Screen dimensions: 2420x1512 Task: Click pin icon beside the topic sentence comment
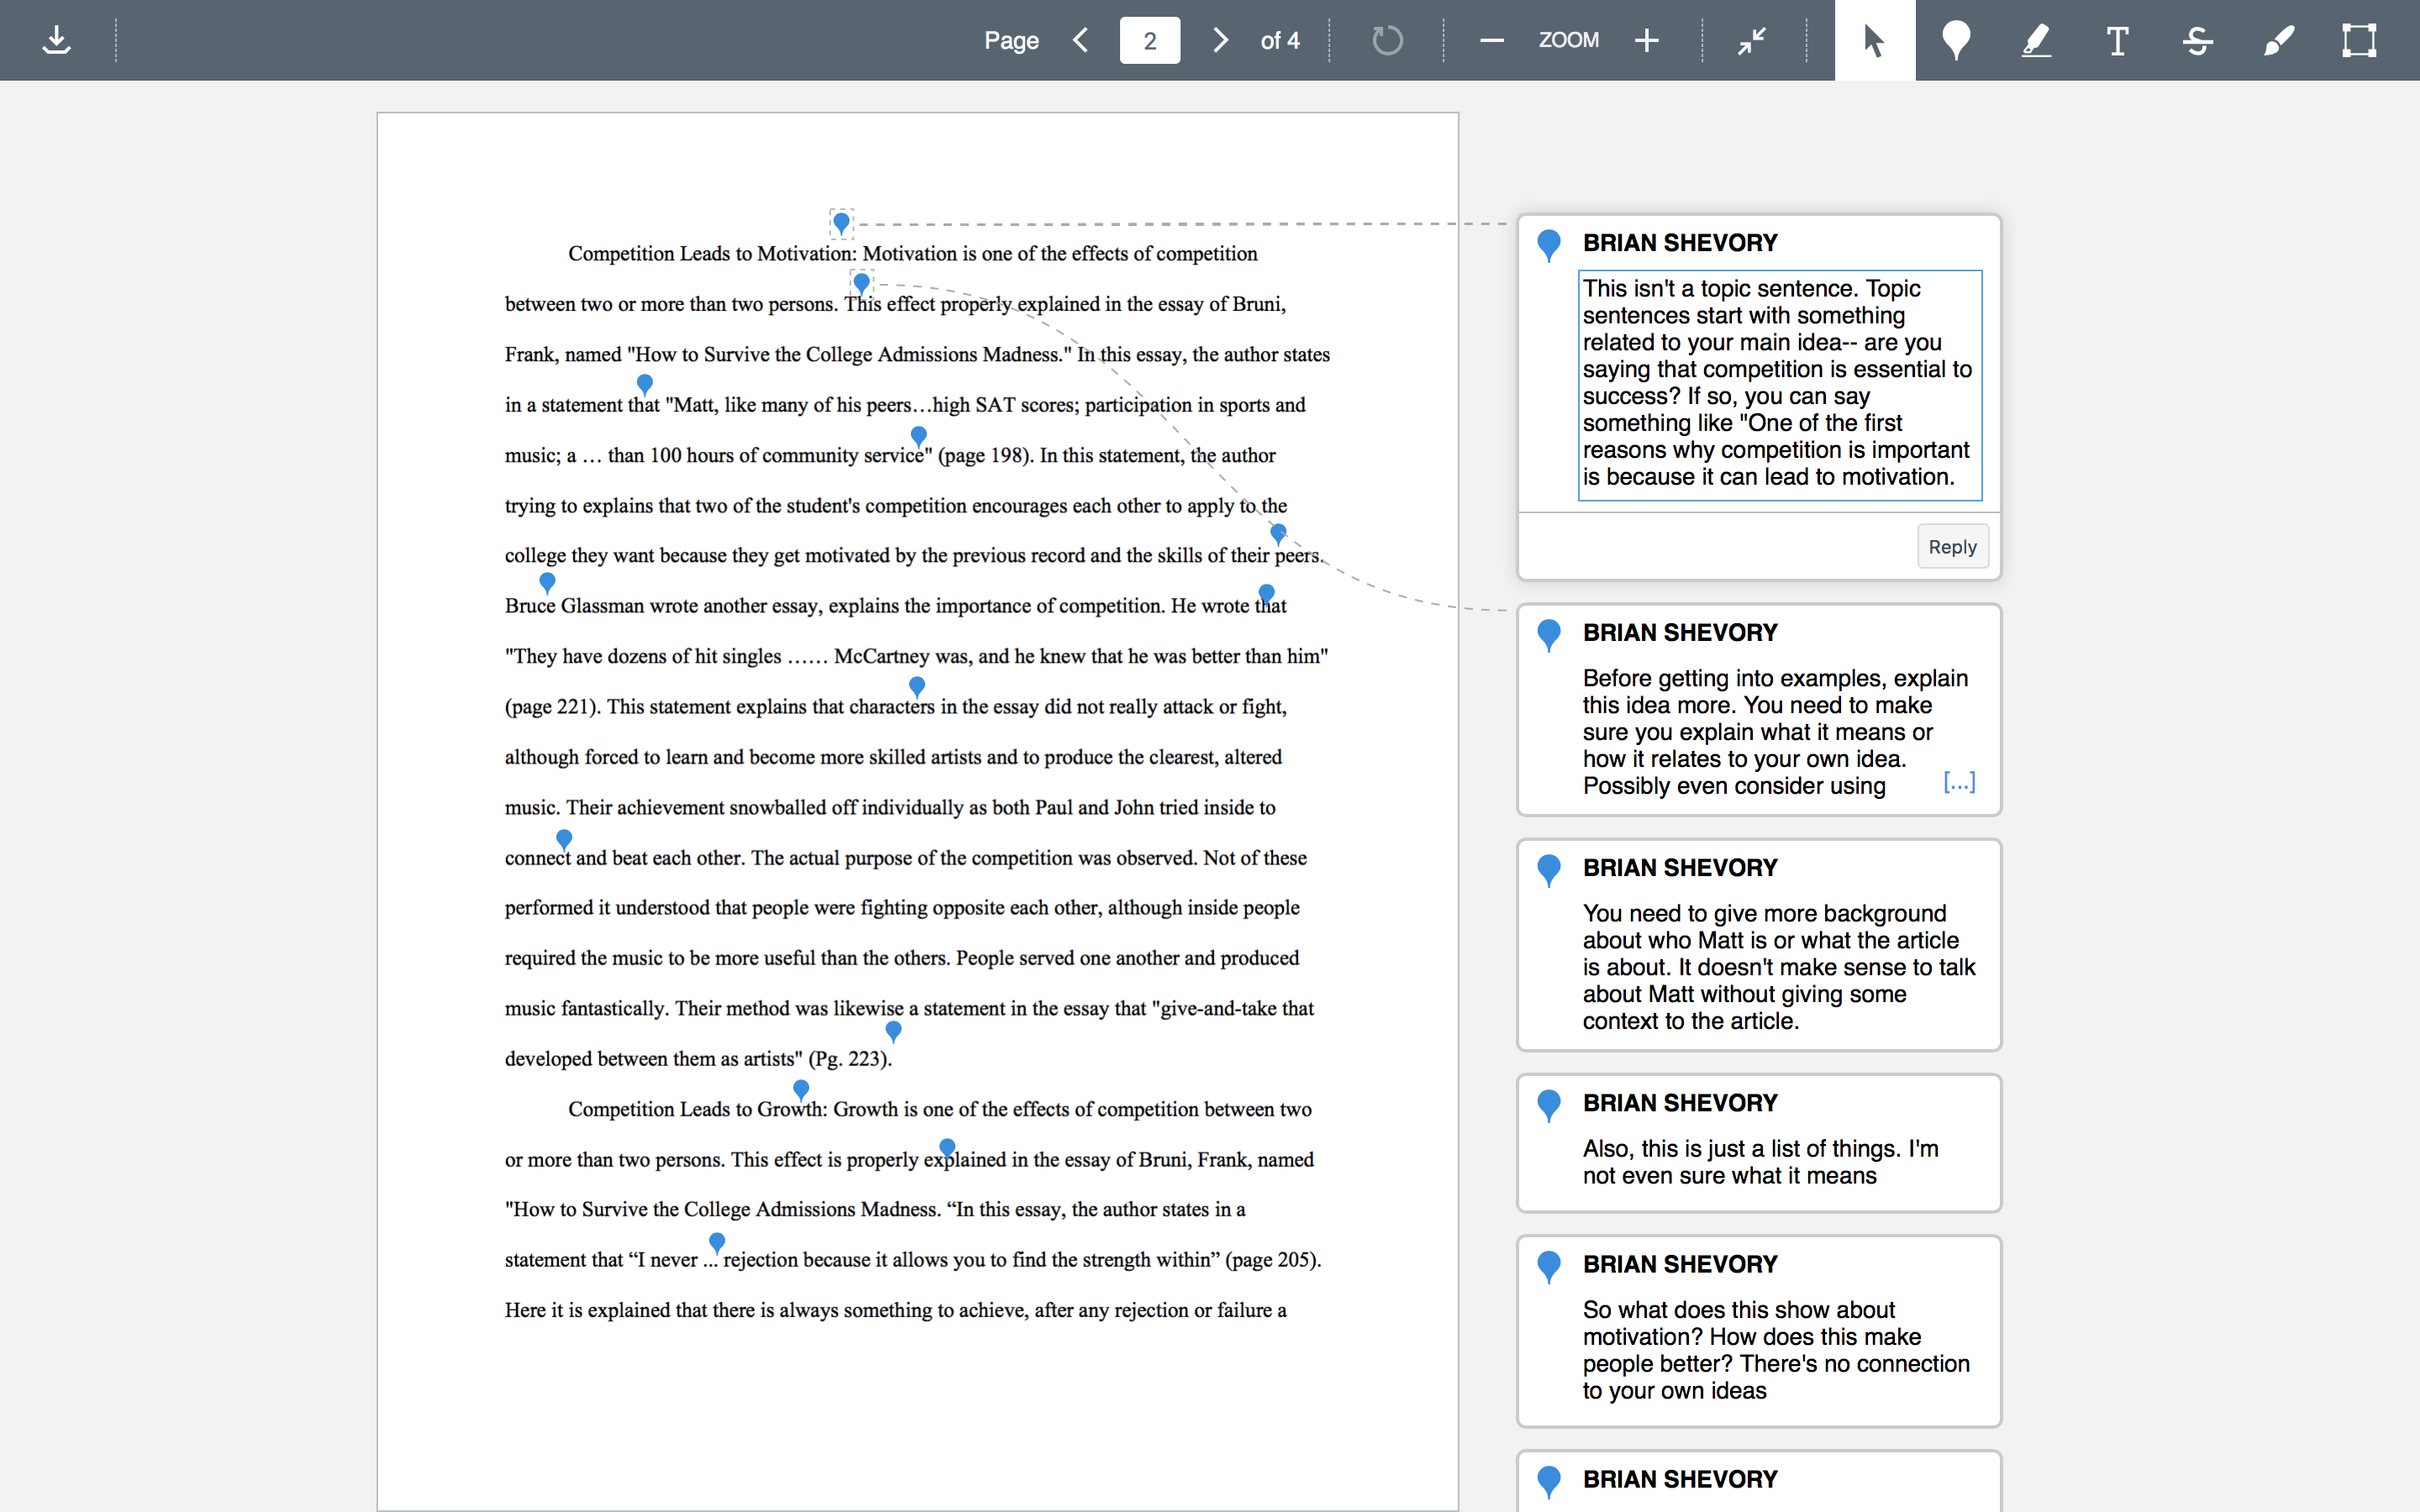(1549, 245)
